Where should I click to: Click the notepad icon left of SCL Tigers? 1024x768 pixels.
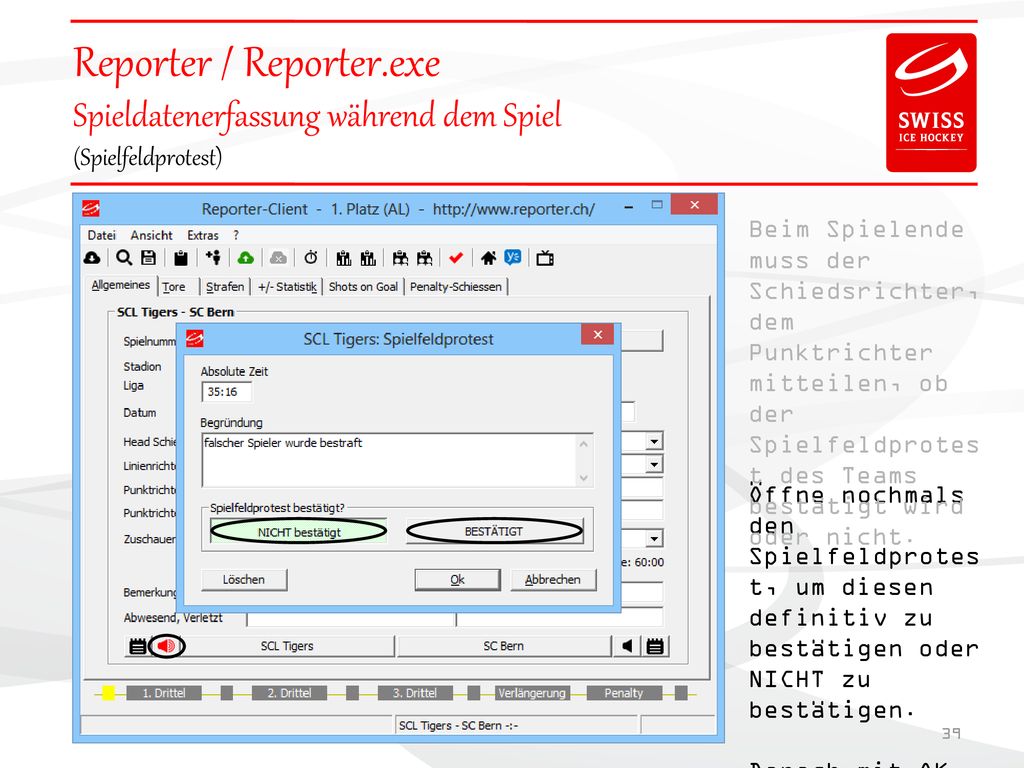pyautogui.click(x=137, y=647)
